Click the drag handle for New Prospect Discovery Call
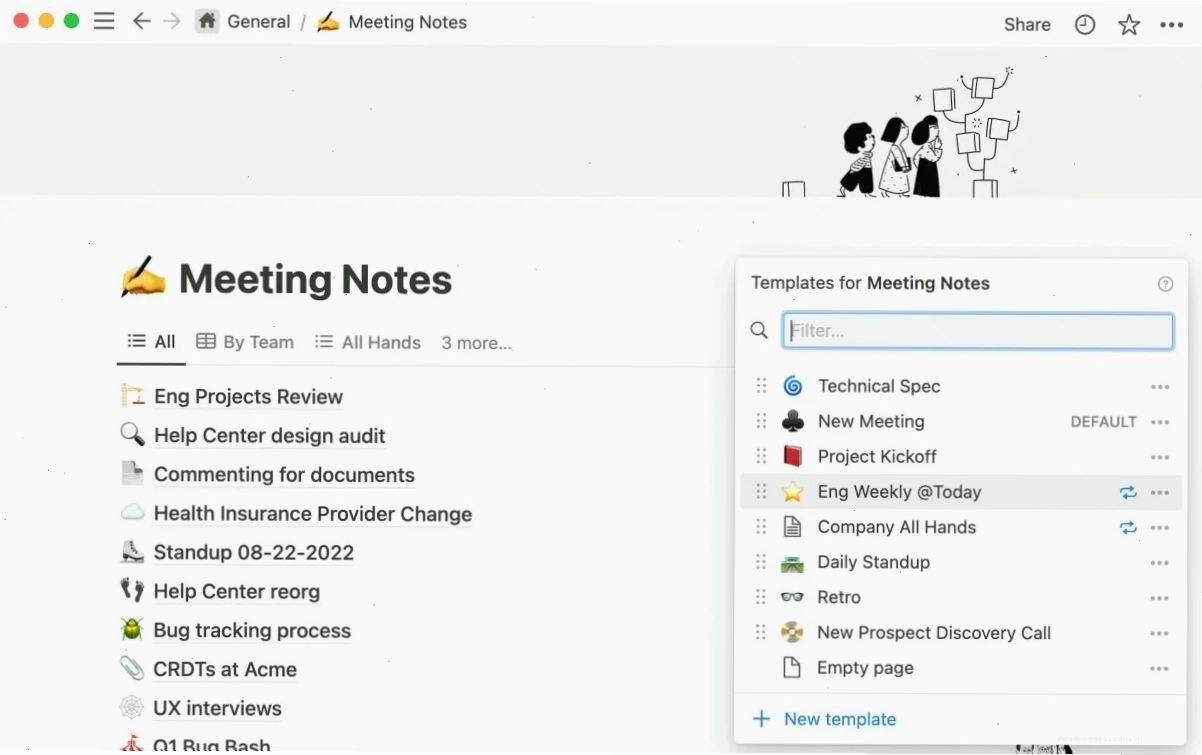This screenshot has width=1202, height=755. (761, 632)
